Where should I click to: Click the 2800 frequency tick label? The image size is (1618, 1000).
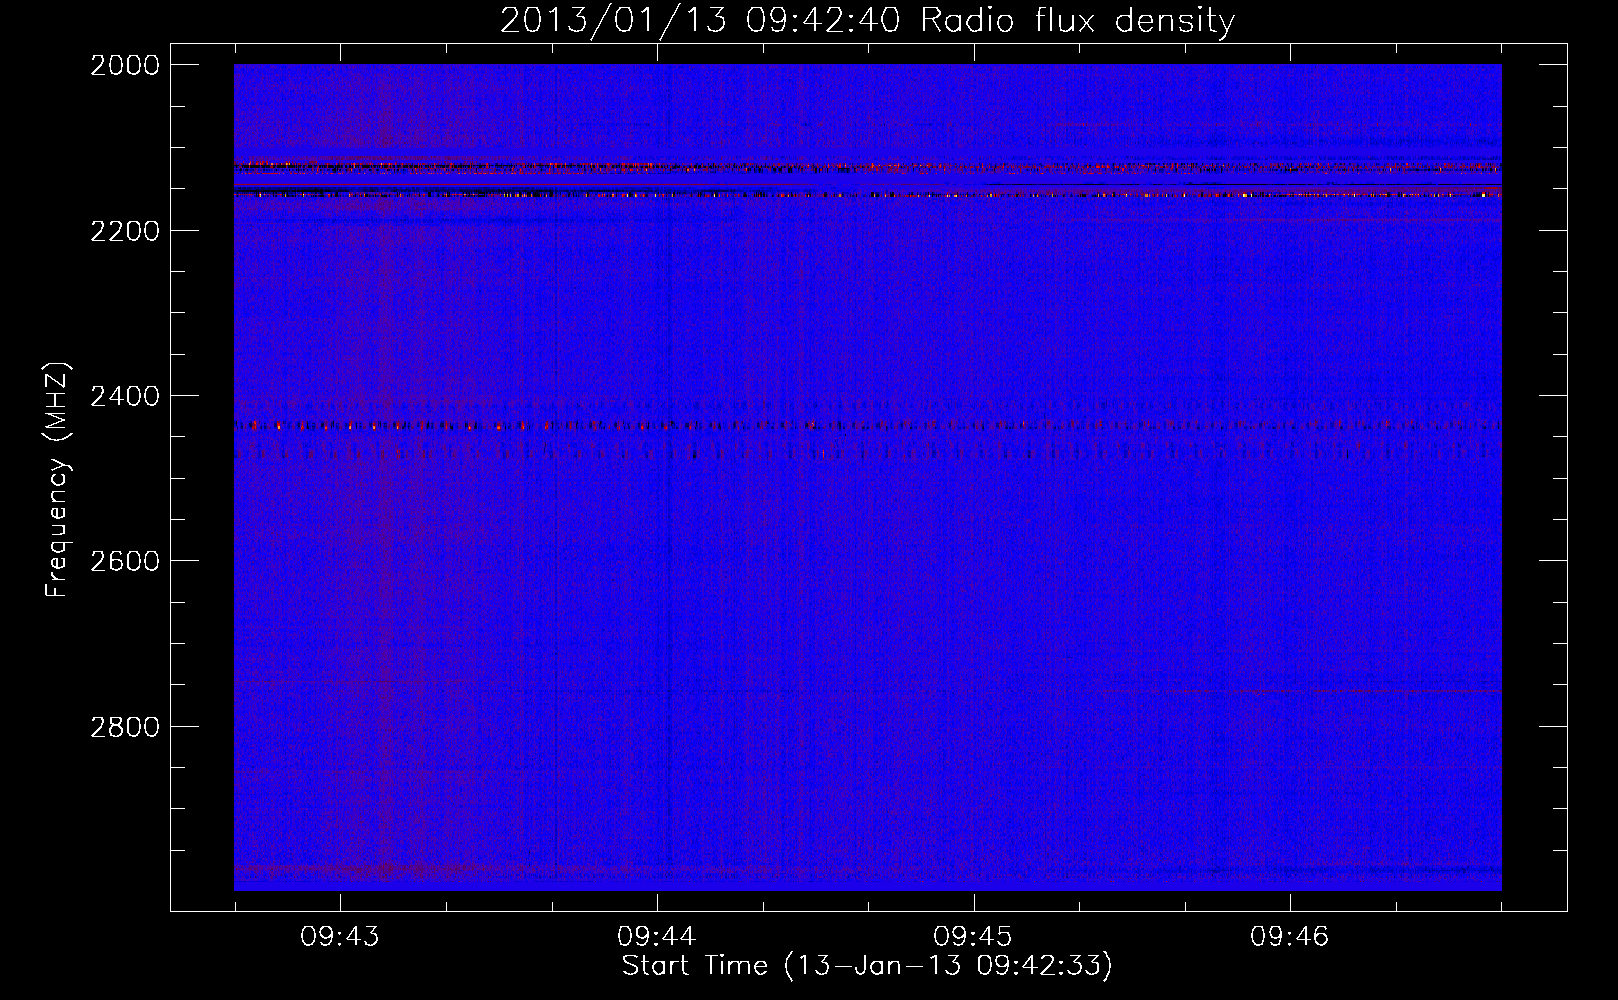pos(125,726)
